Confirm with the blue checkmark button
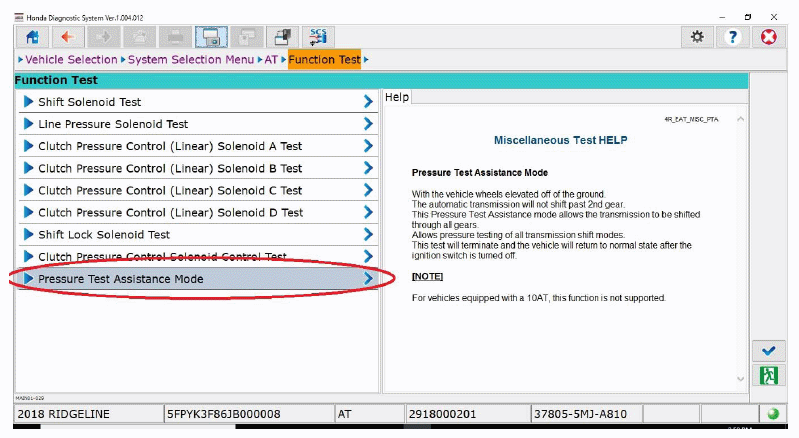 pos(768,351)
